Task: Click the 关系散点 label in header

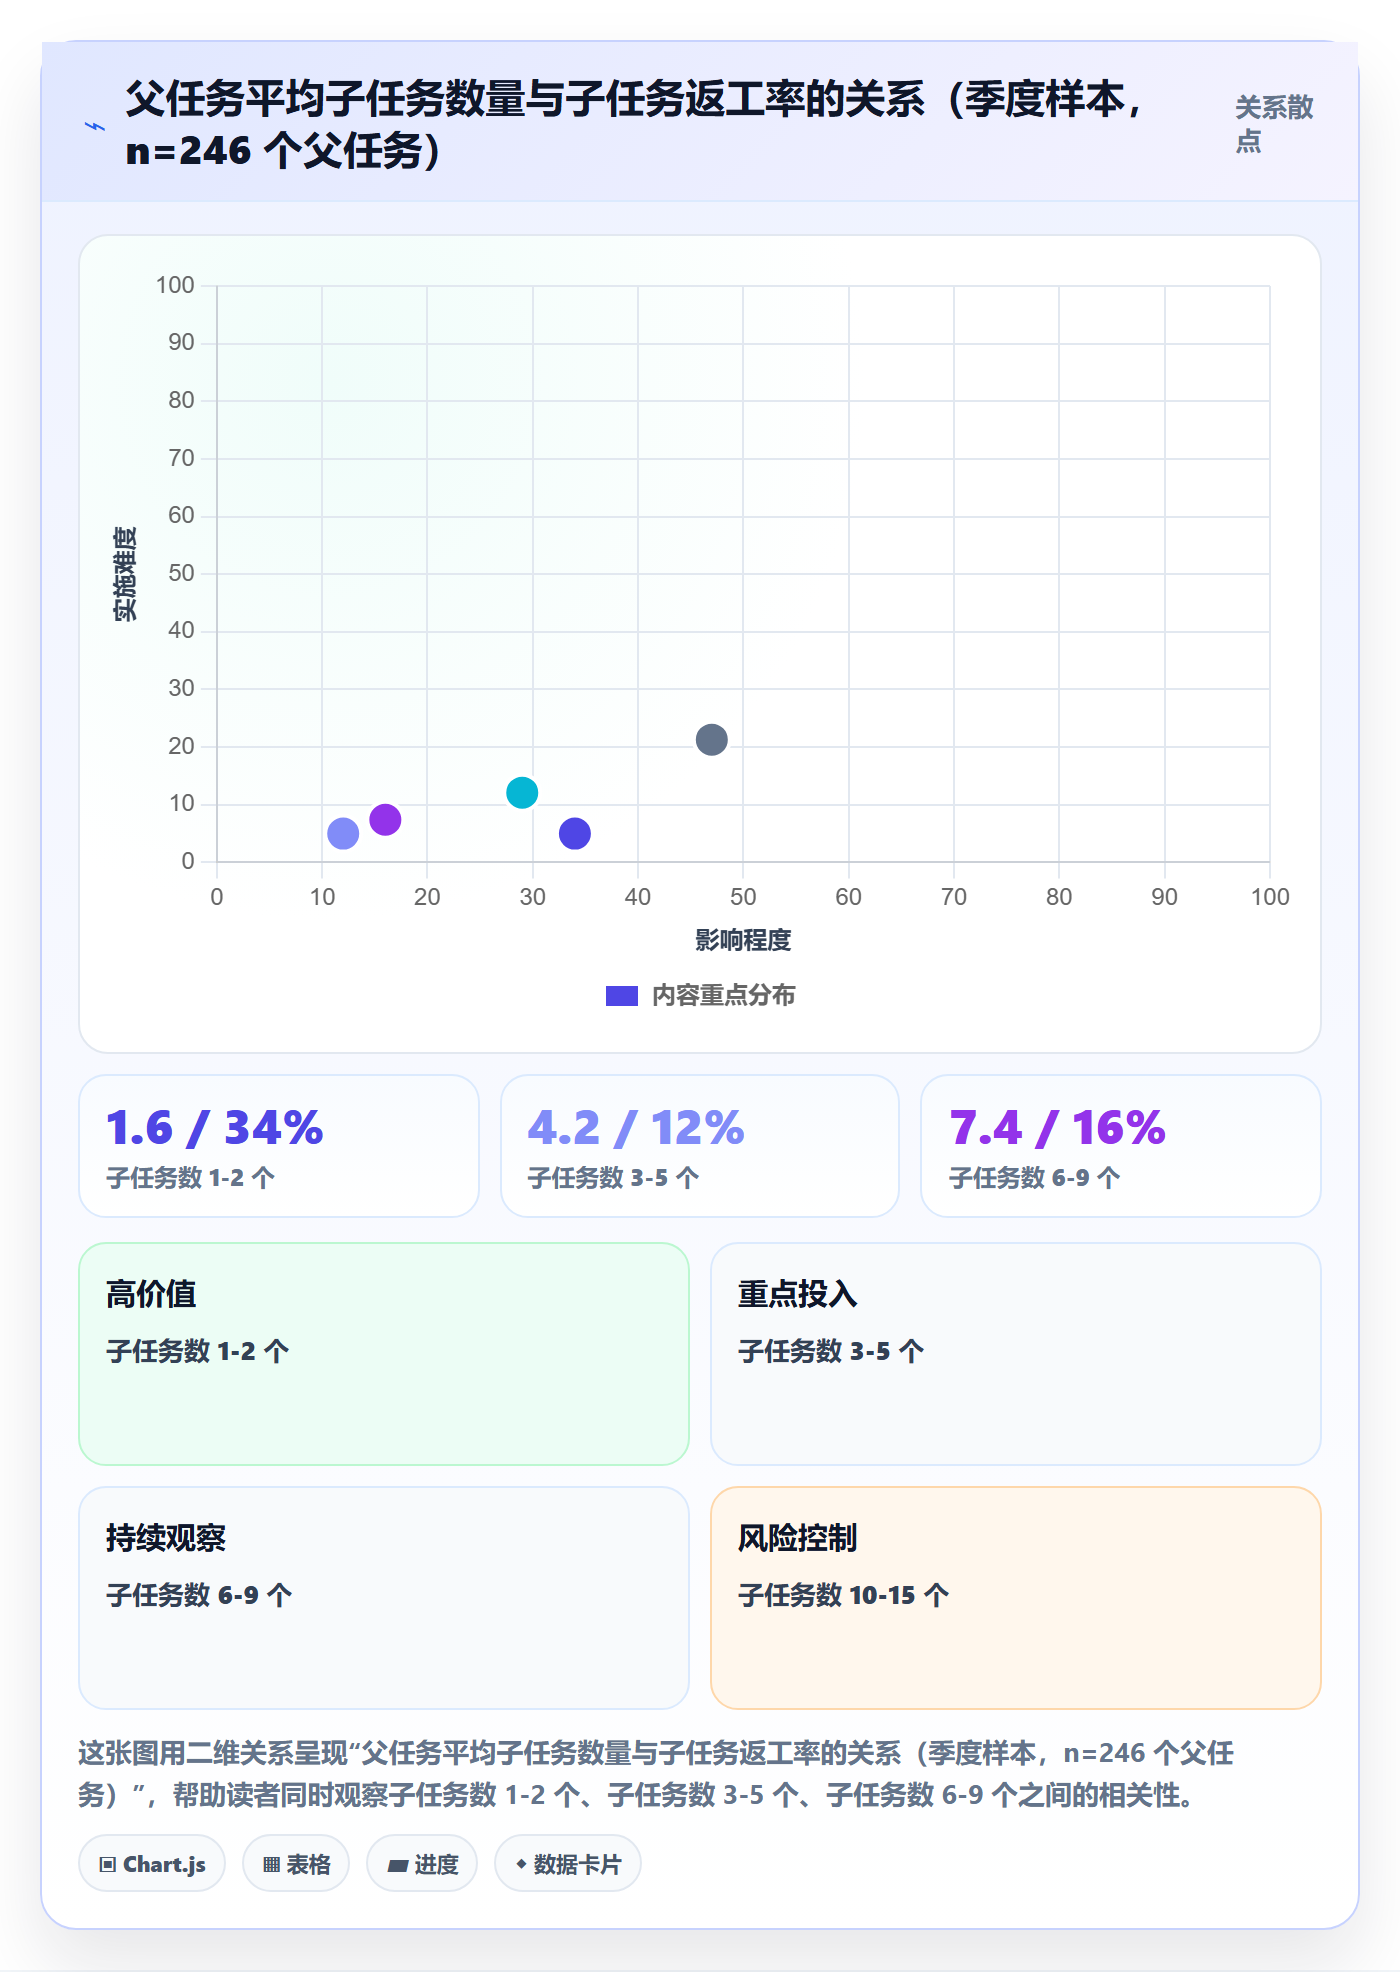Action: [x=1274, y=124]
